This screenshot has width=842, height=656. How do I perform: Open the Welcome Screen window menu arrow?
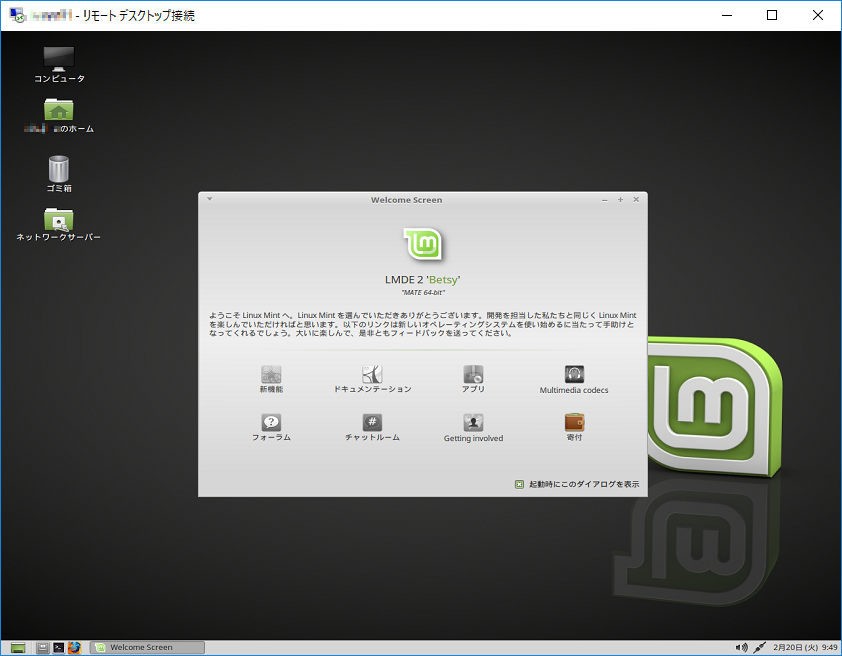(210, 199)
